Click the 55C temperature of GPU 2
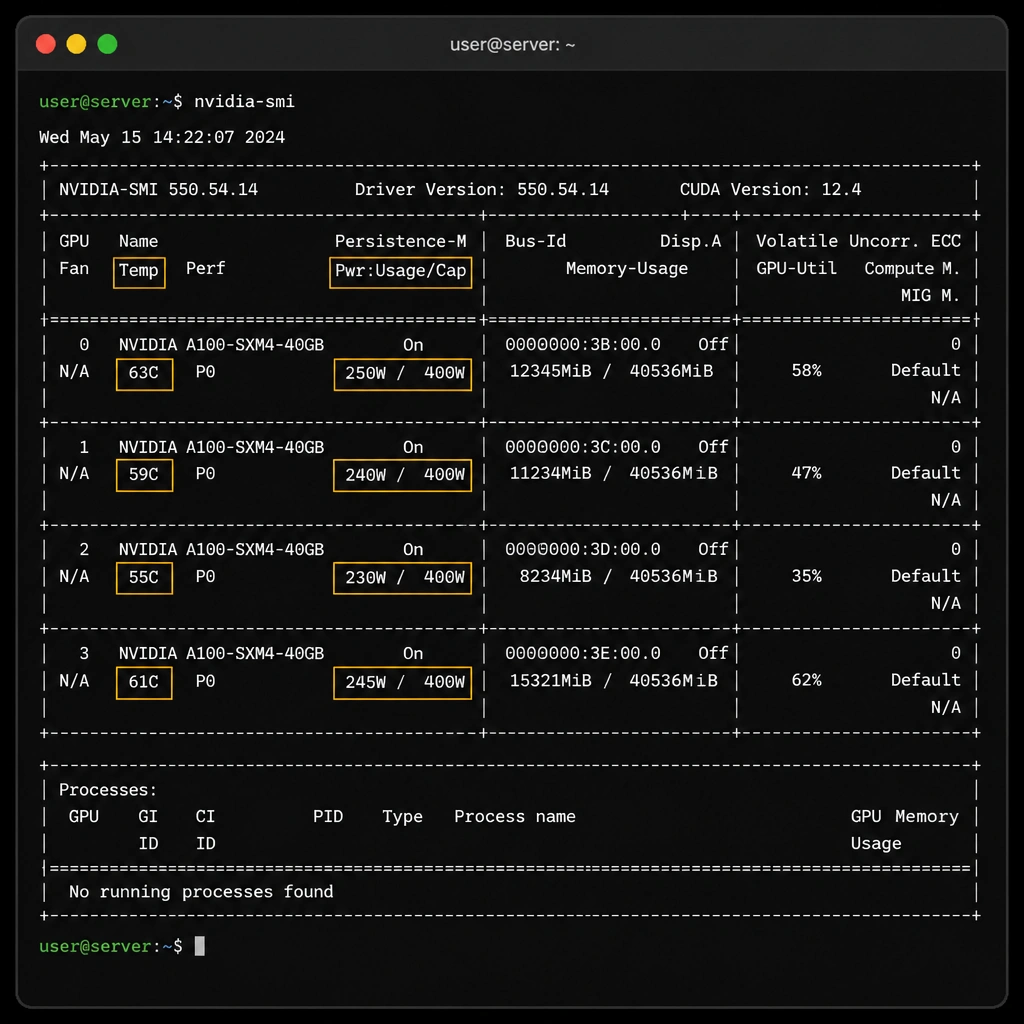Screen dimensions: 1024x1024 (x=144, y=579)
